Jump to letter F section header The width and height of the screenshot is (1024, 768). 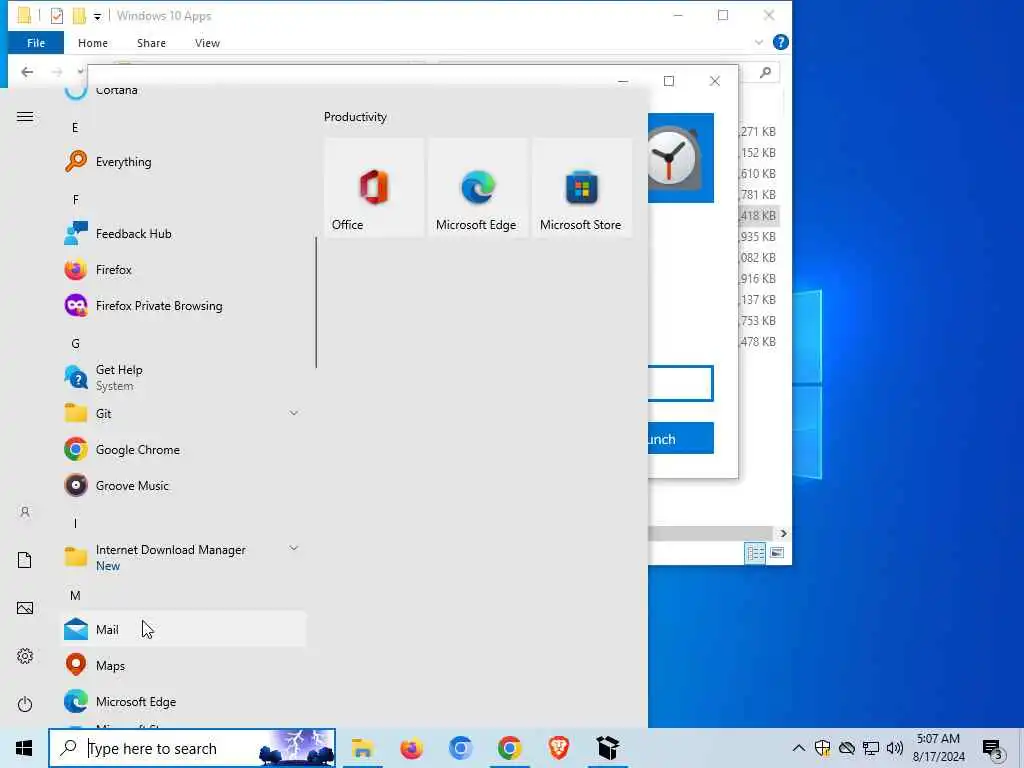(75, 199)
